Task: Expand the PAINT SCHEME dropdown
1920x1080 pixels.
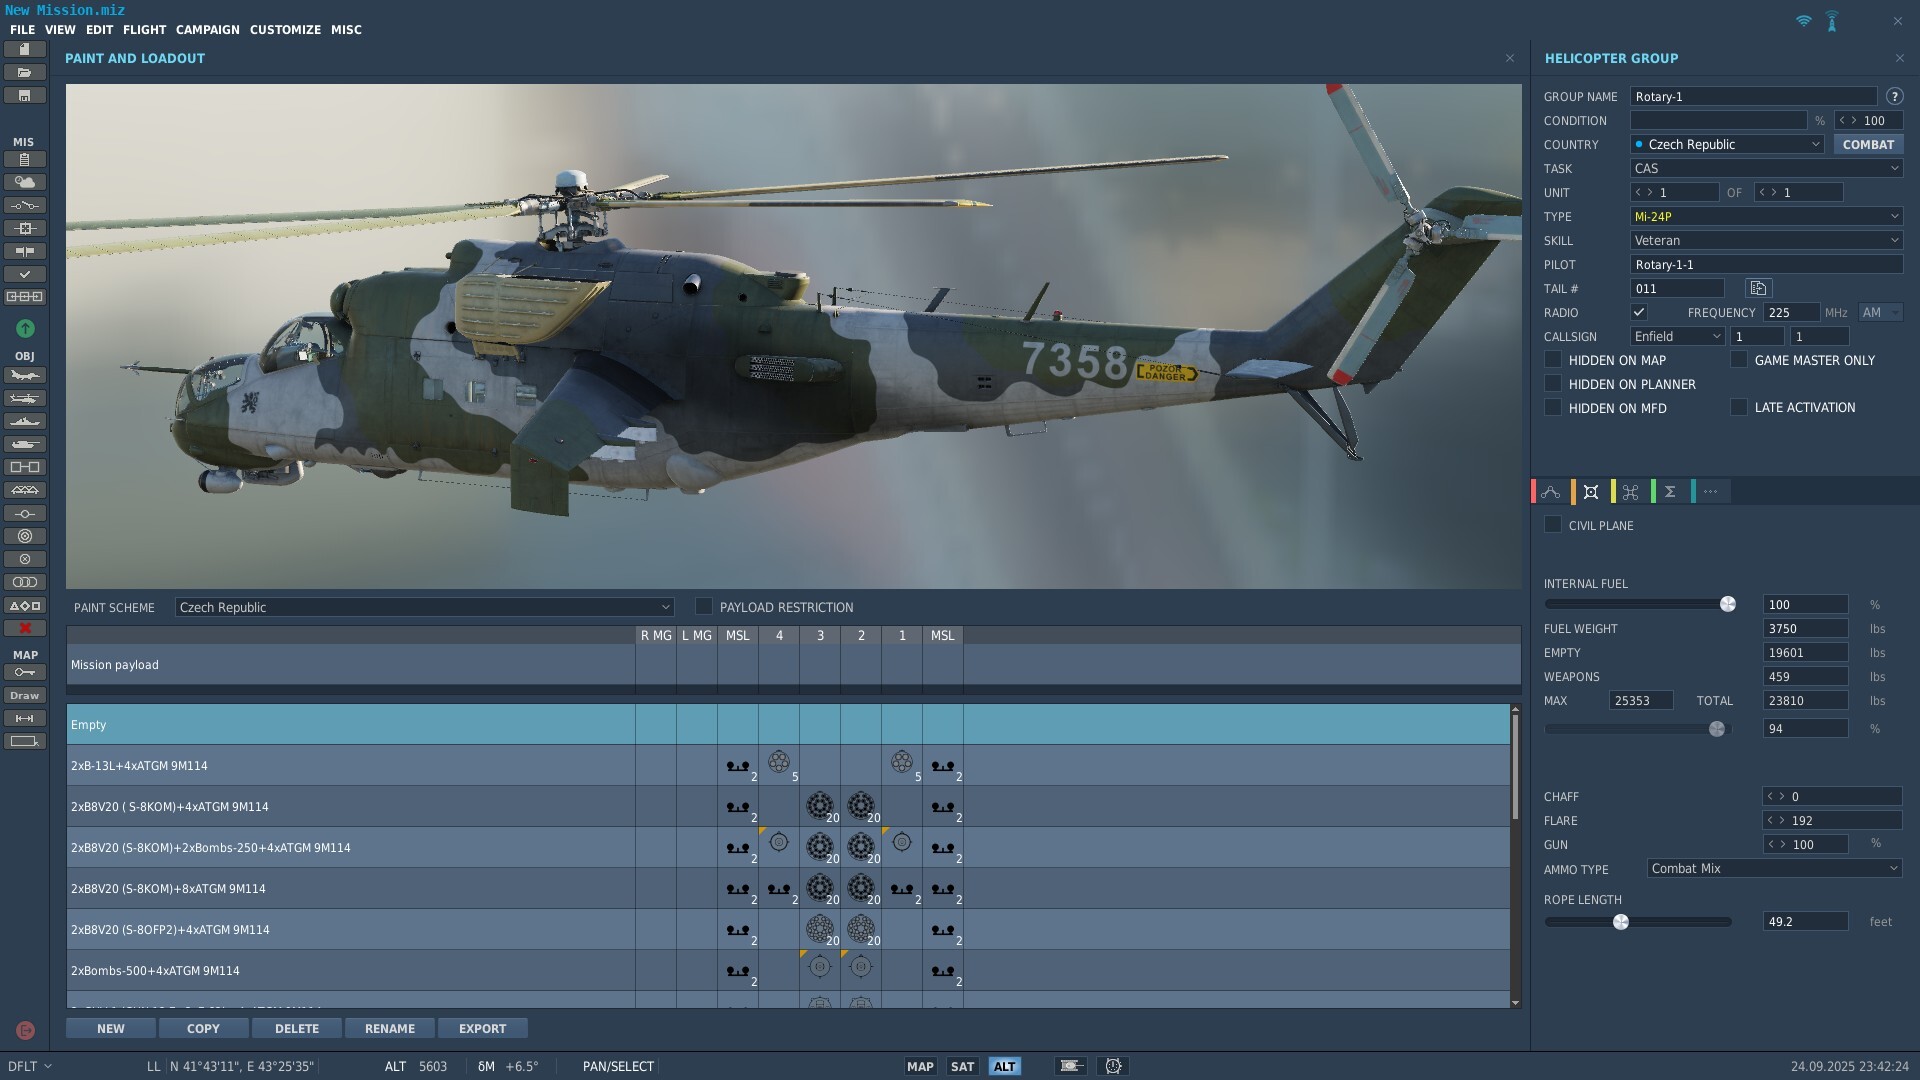Action: (424, 607)
